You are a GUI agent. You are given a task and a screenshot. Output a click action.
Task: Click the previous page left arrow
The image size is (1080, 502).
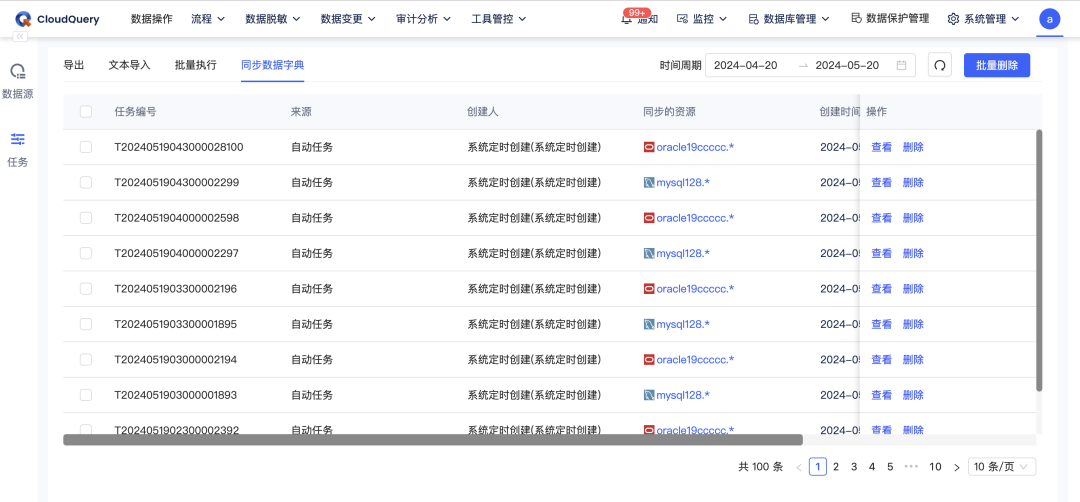click(799, 467)
